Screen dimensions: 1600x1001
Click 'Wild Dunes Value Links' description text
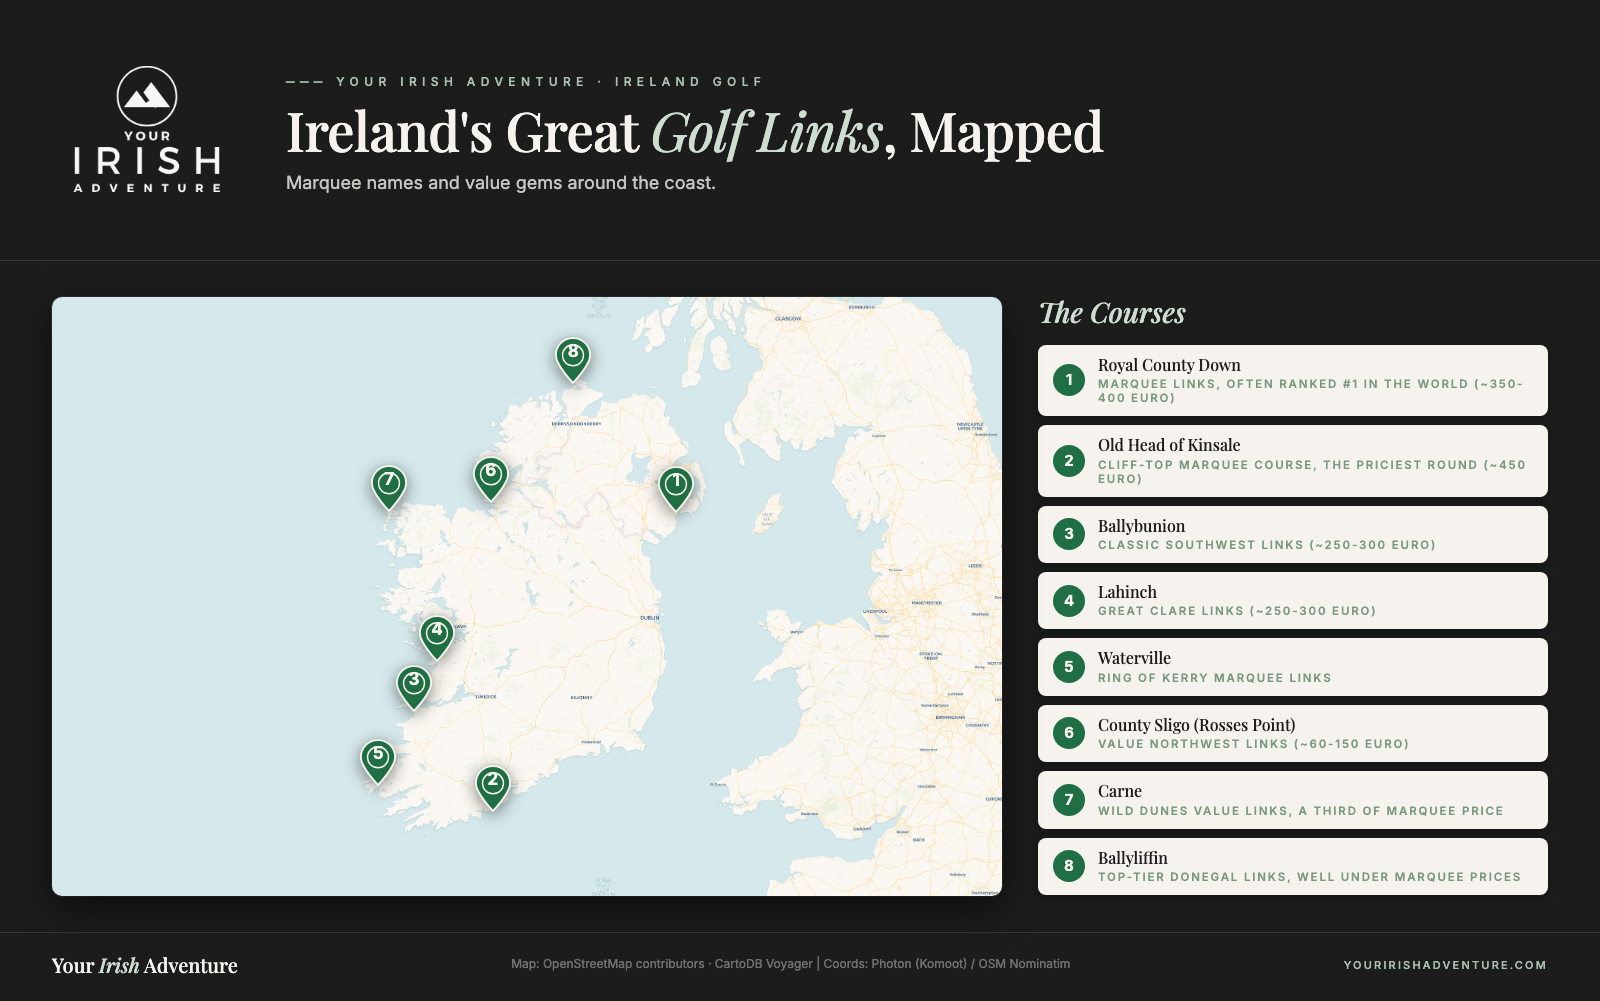coord(1301,811)
